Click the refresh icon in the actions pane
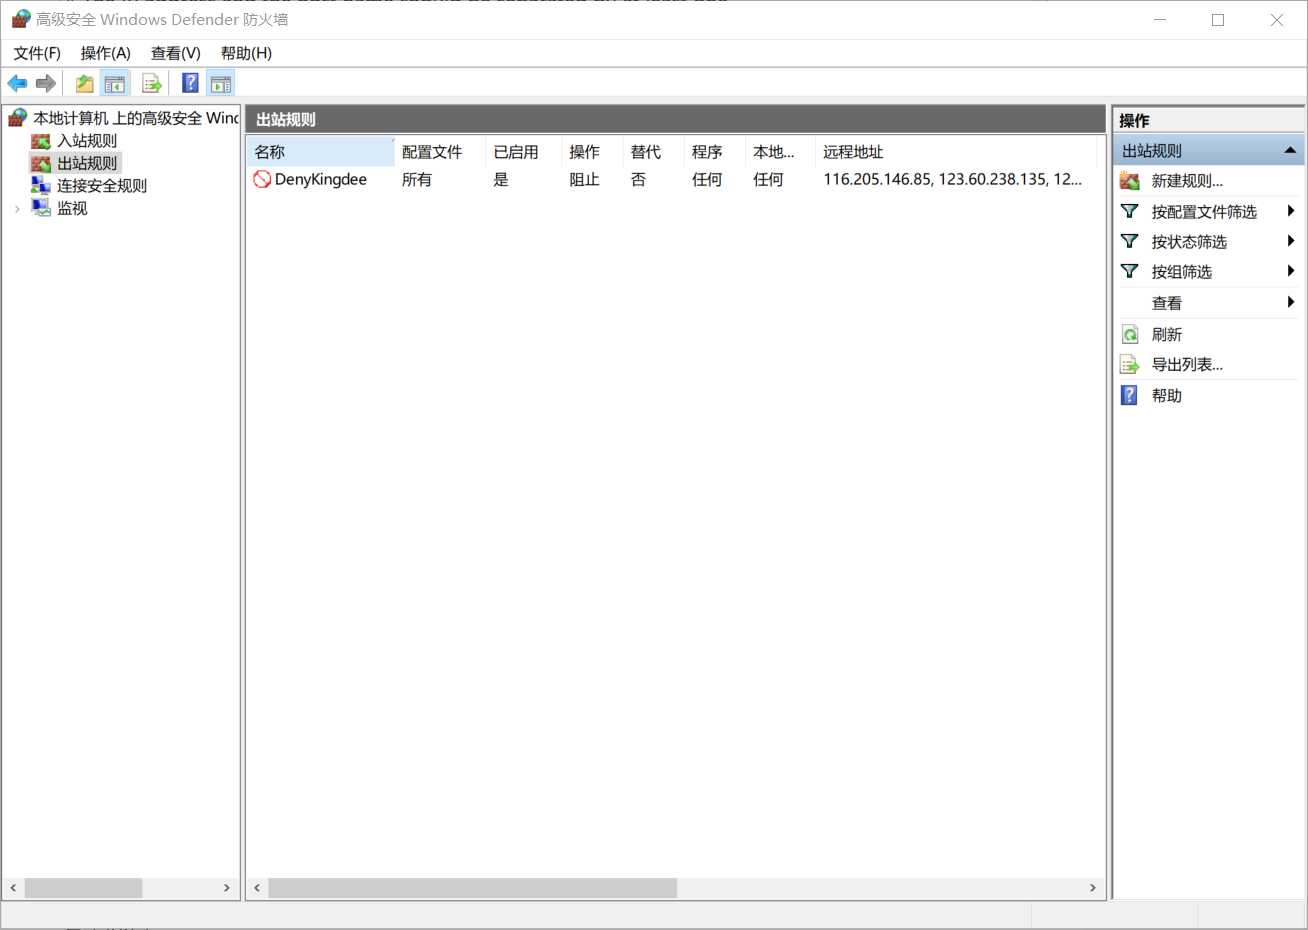Screen dimensions: 1308x930 (x=1129, y=334)
